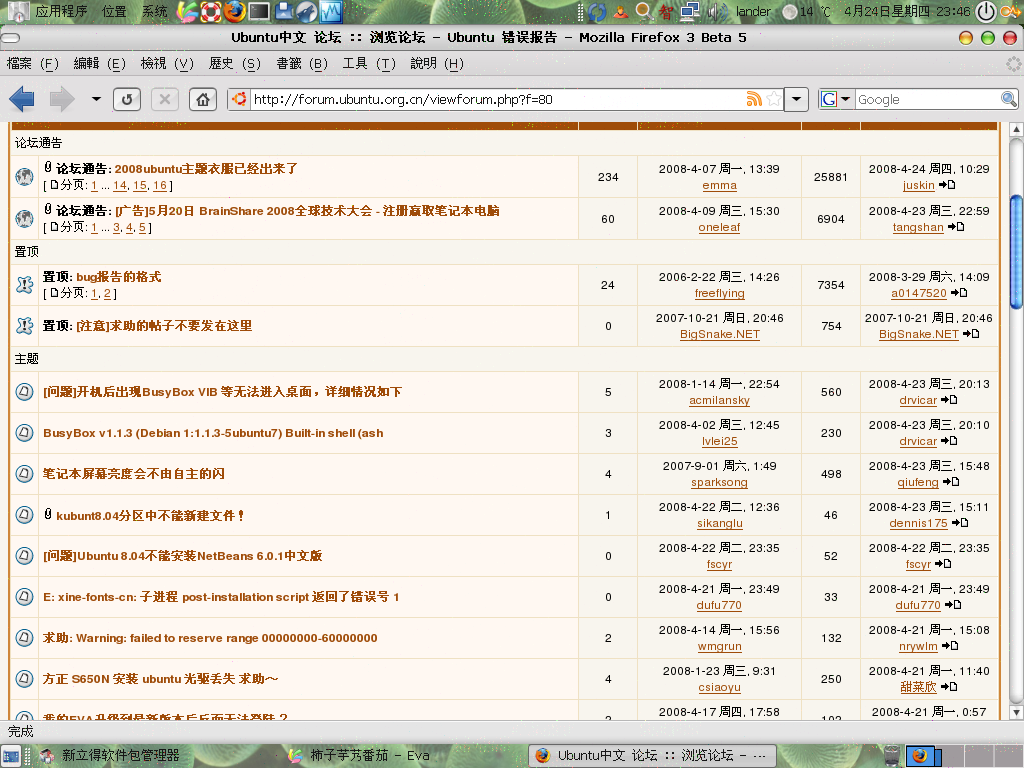Click the red 智 input method icon
1024x768 pixels.
665,11
